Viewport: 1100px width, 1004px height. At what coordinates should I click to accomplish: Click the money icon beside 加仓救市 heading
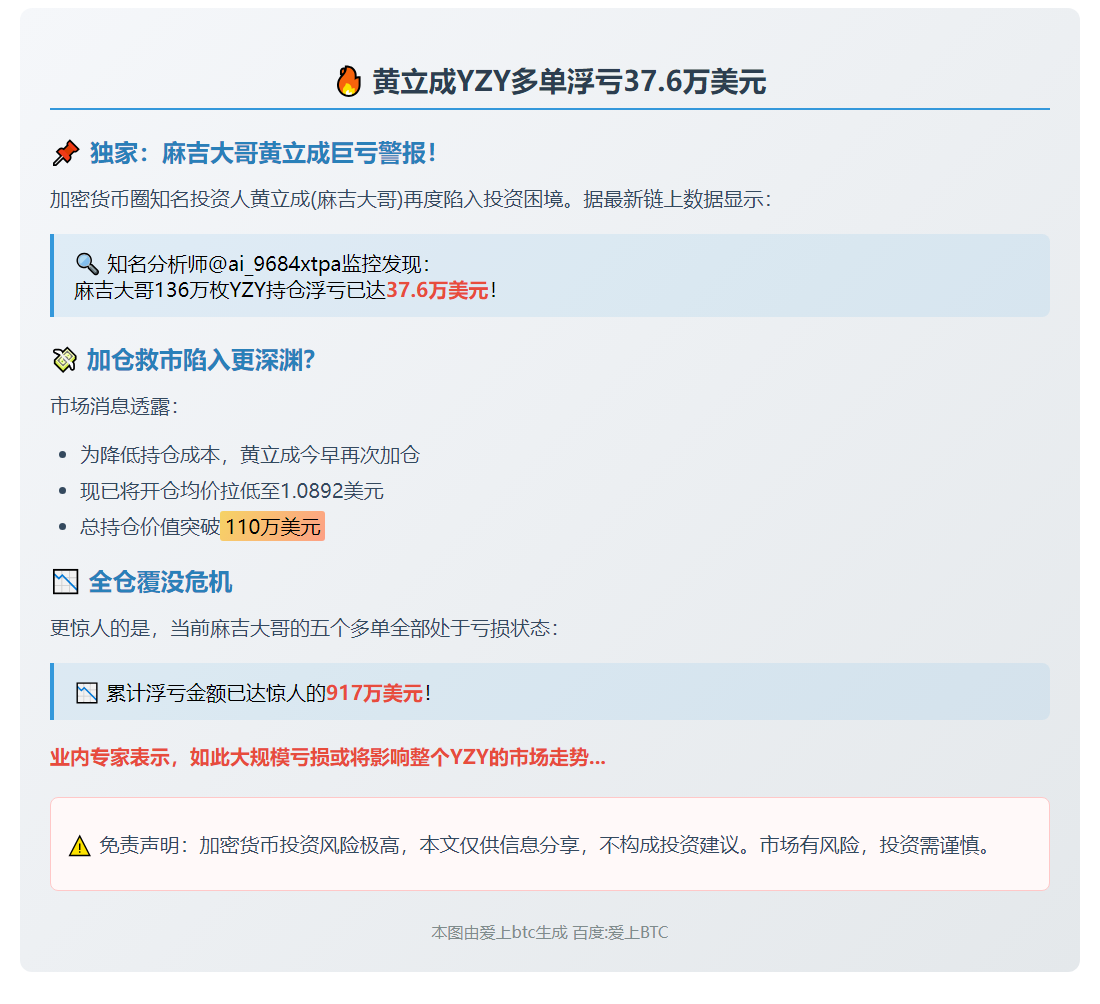tap(65, 360)
